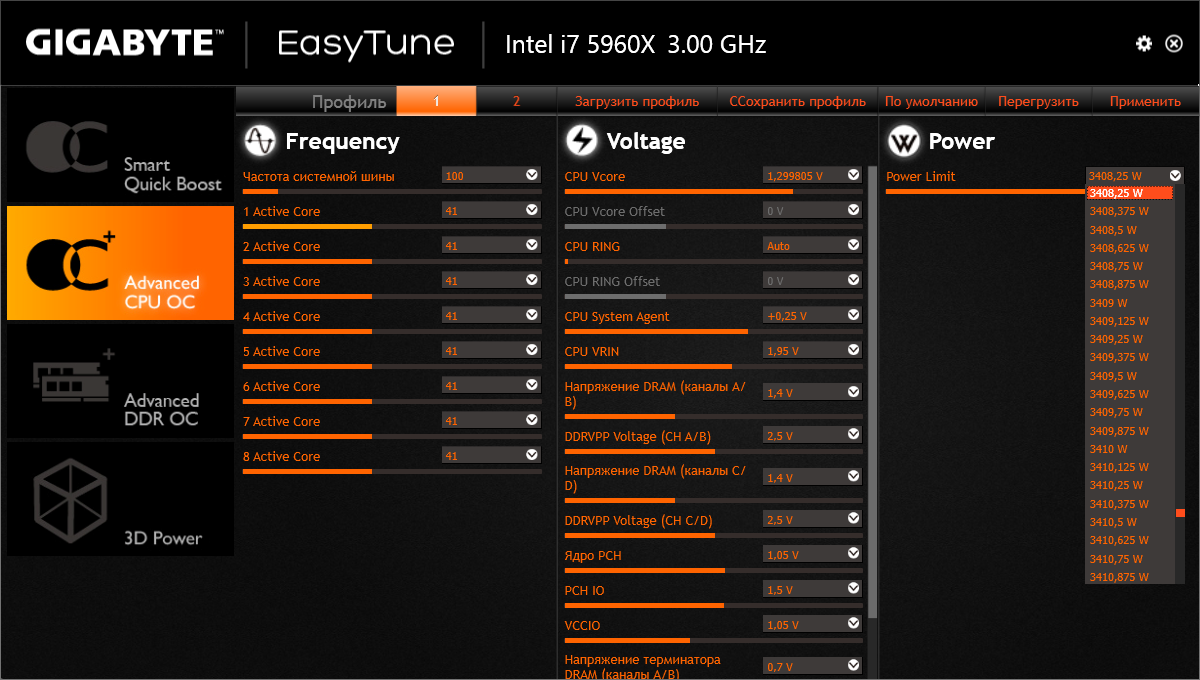Viewport: 1200px width, 680px height.
Task: Collapse the Power Limit dropdown arrow
Action: 1175,175
